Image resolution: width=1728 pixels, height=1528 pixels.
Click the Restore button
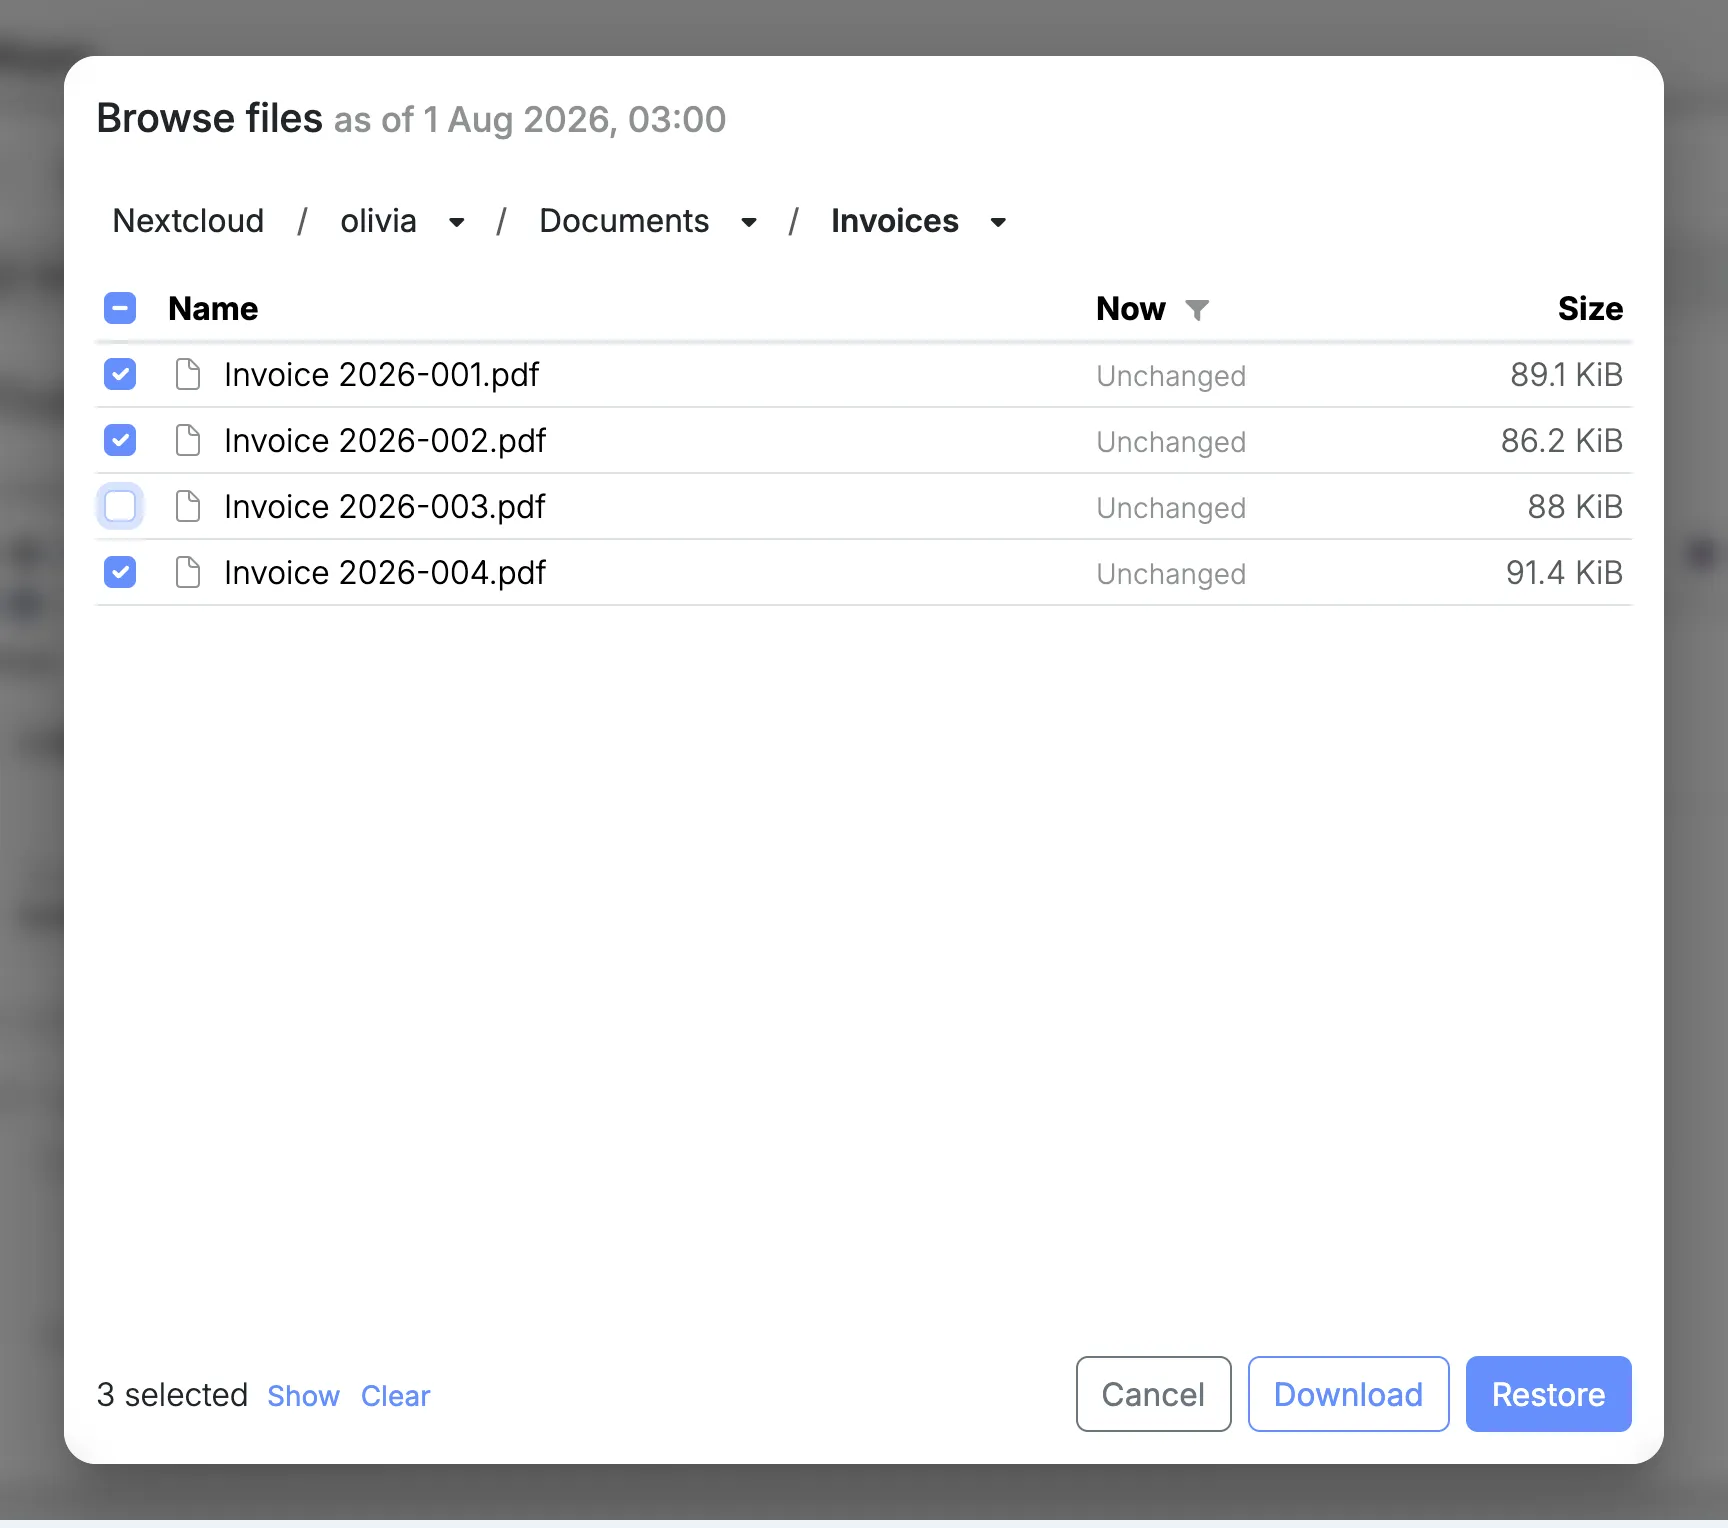pyautogui.click(x=1548, y=1394)
